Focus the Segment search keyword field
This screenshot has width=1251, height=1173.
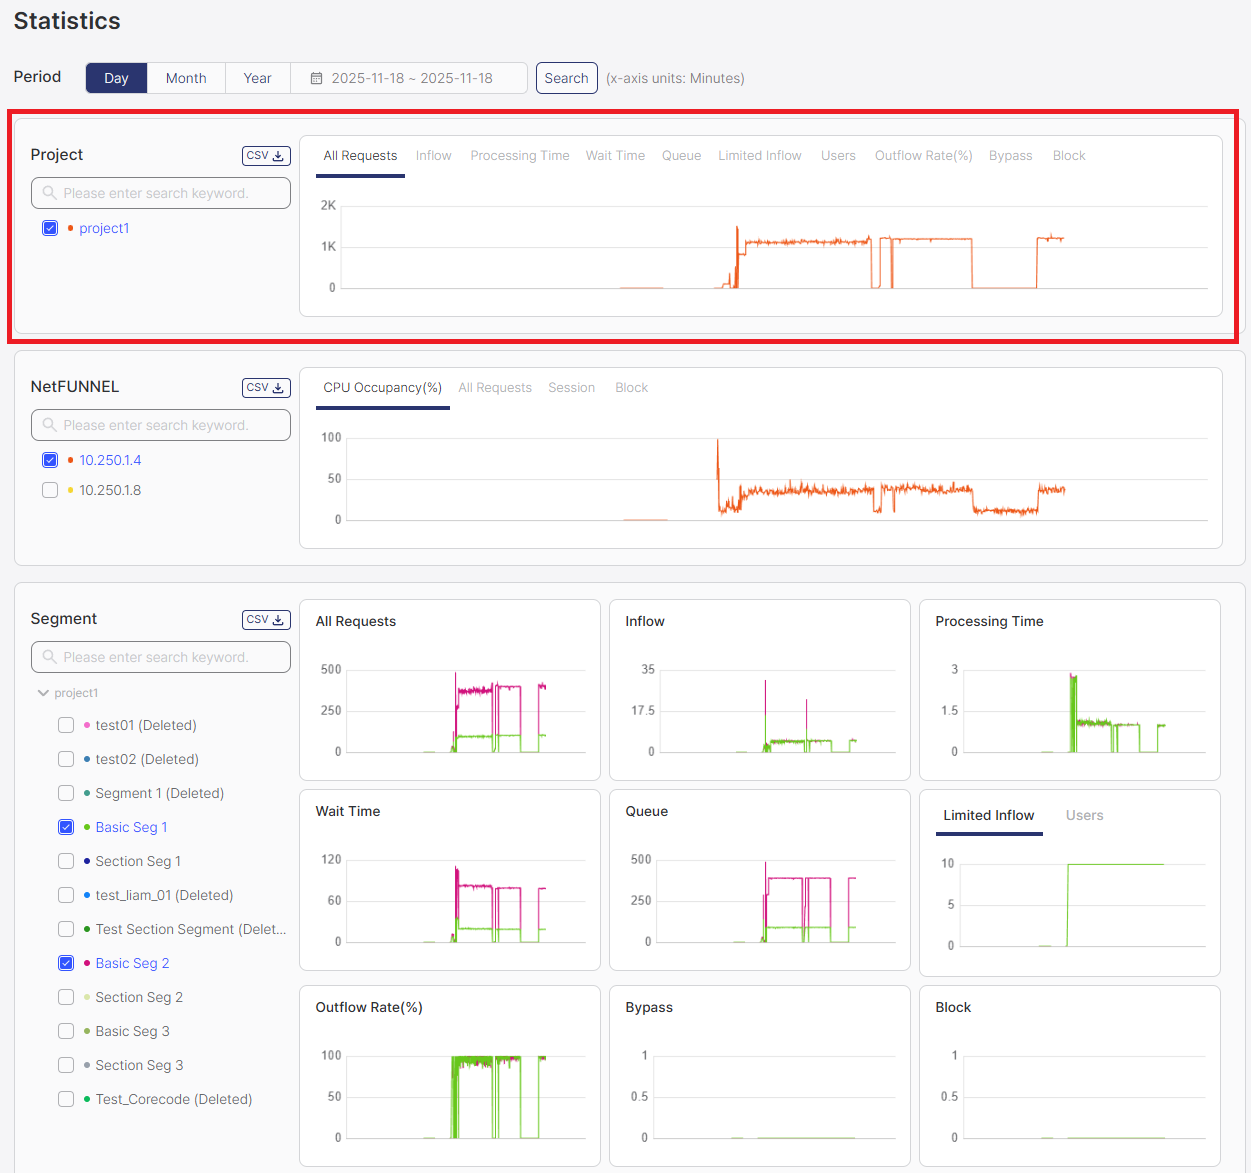[170, 657]
